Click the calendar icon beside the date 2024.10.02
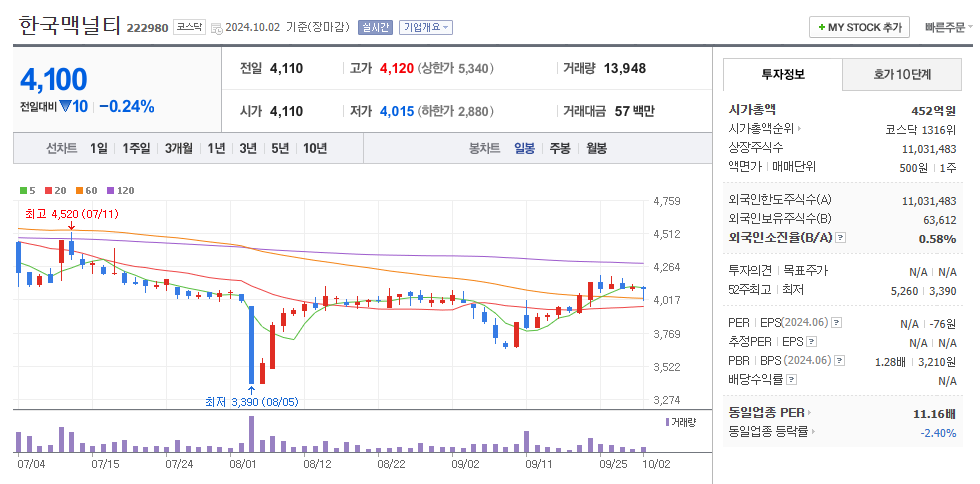The image size is (980, 484). pos(217,28)
